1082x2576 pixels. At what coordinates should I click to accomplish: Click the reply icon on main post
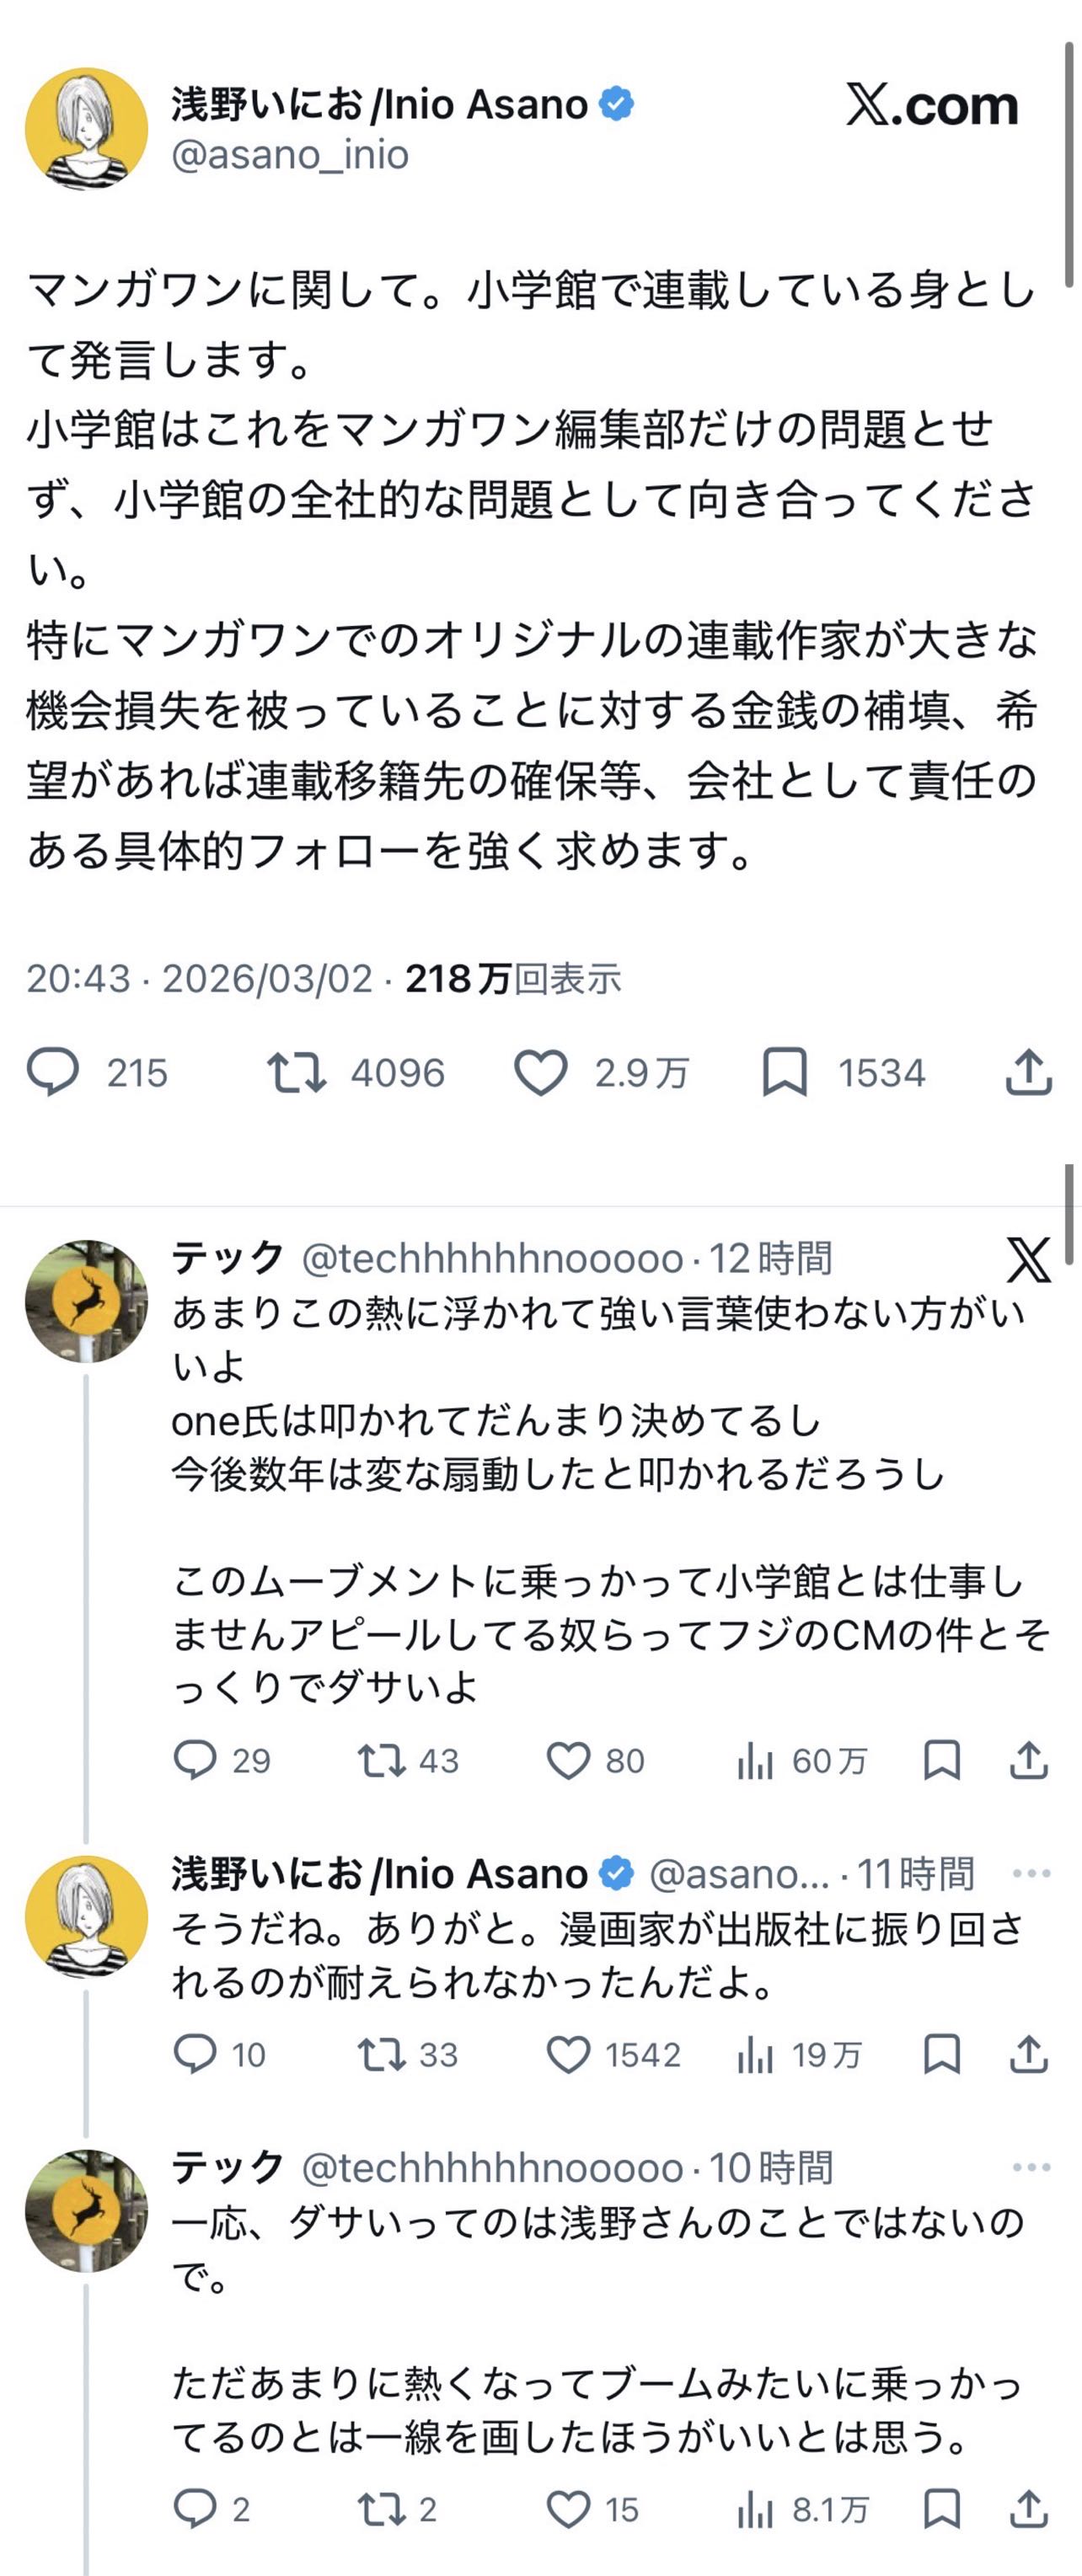(52, 1072)
